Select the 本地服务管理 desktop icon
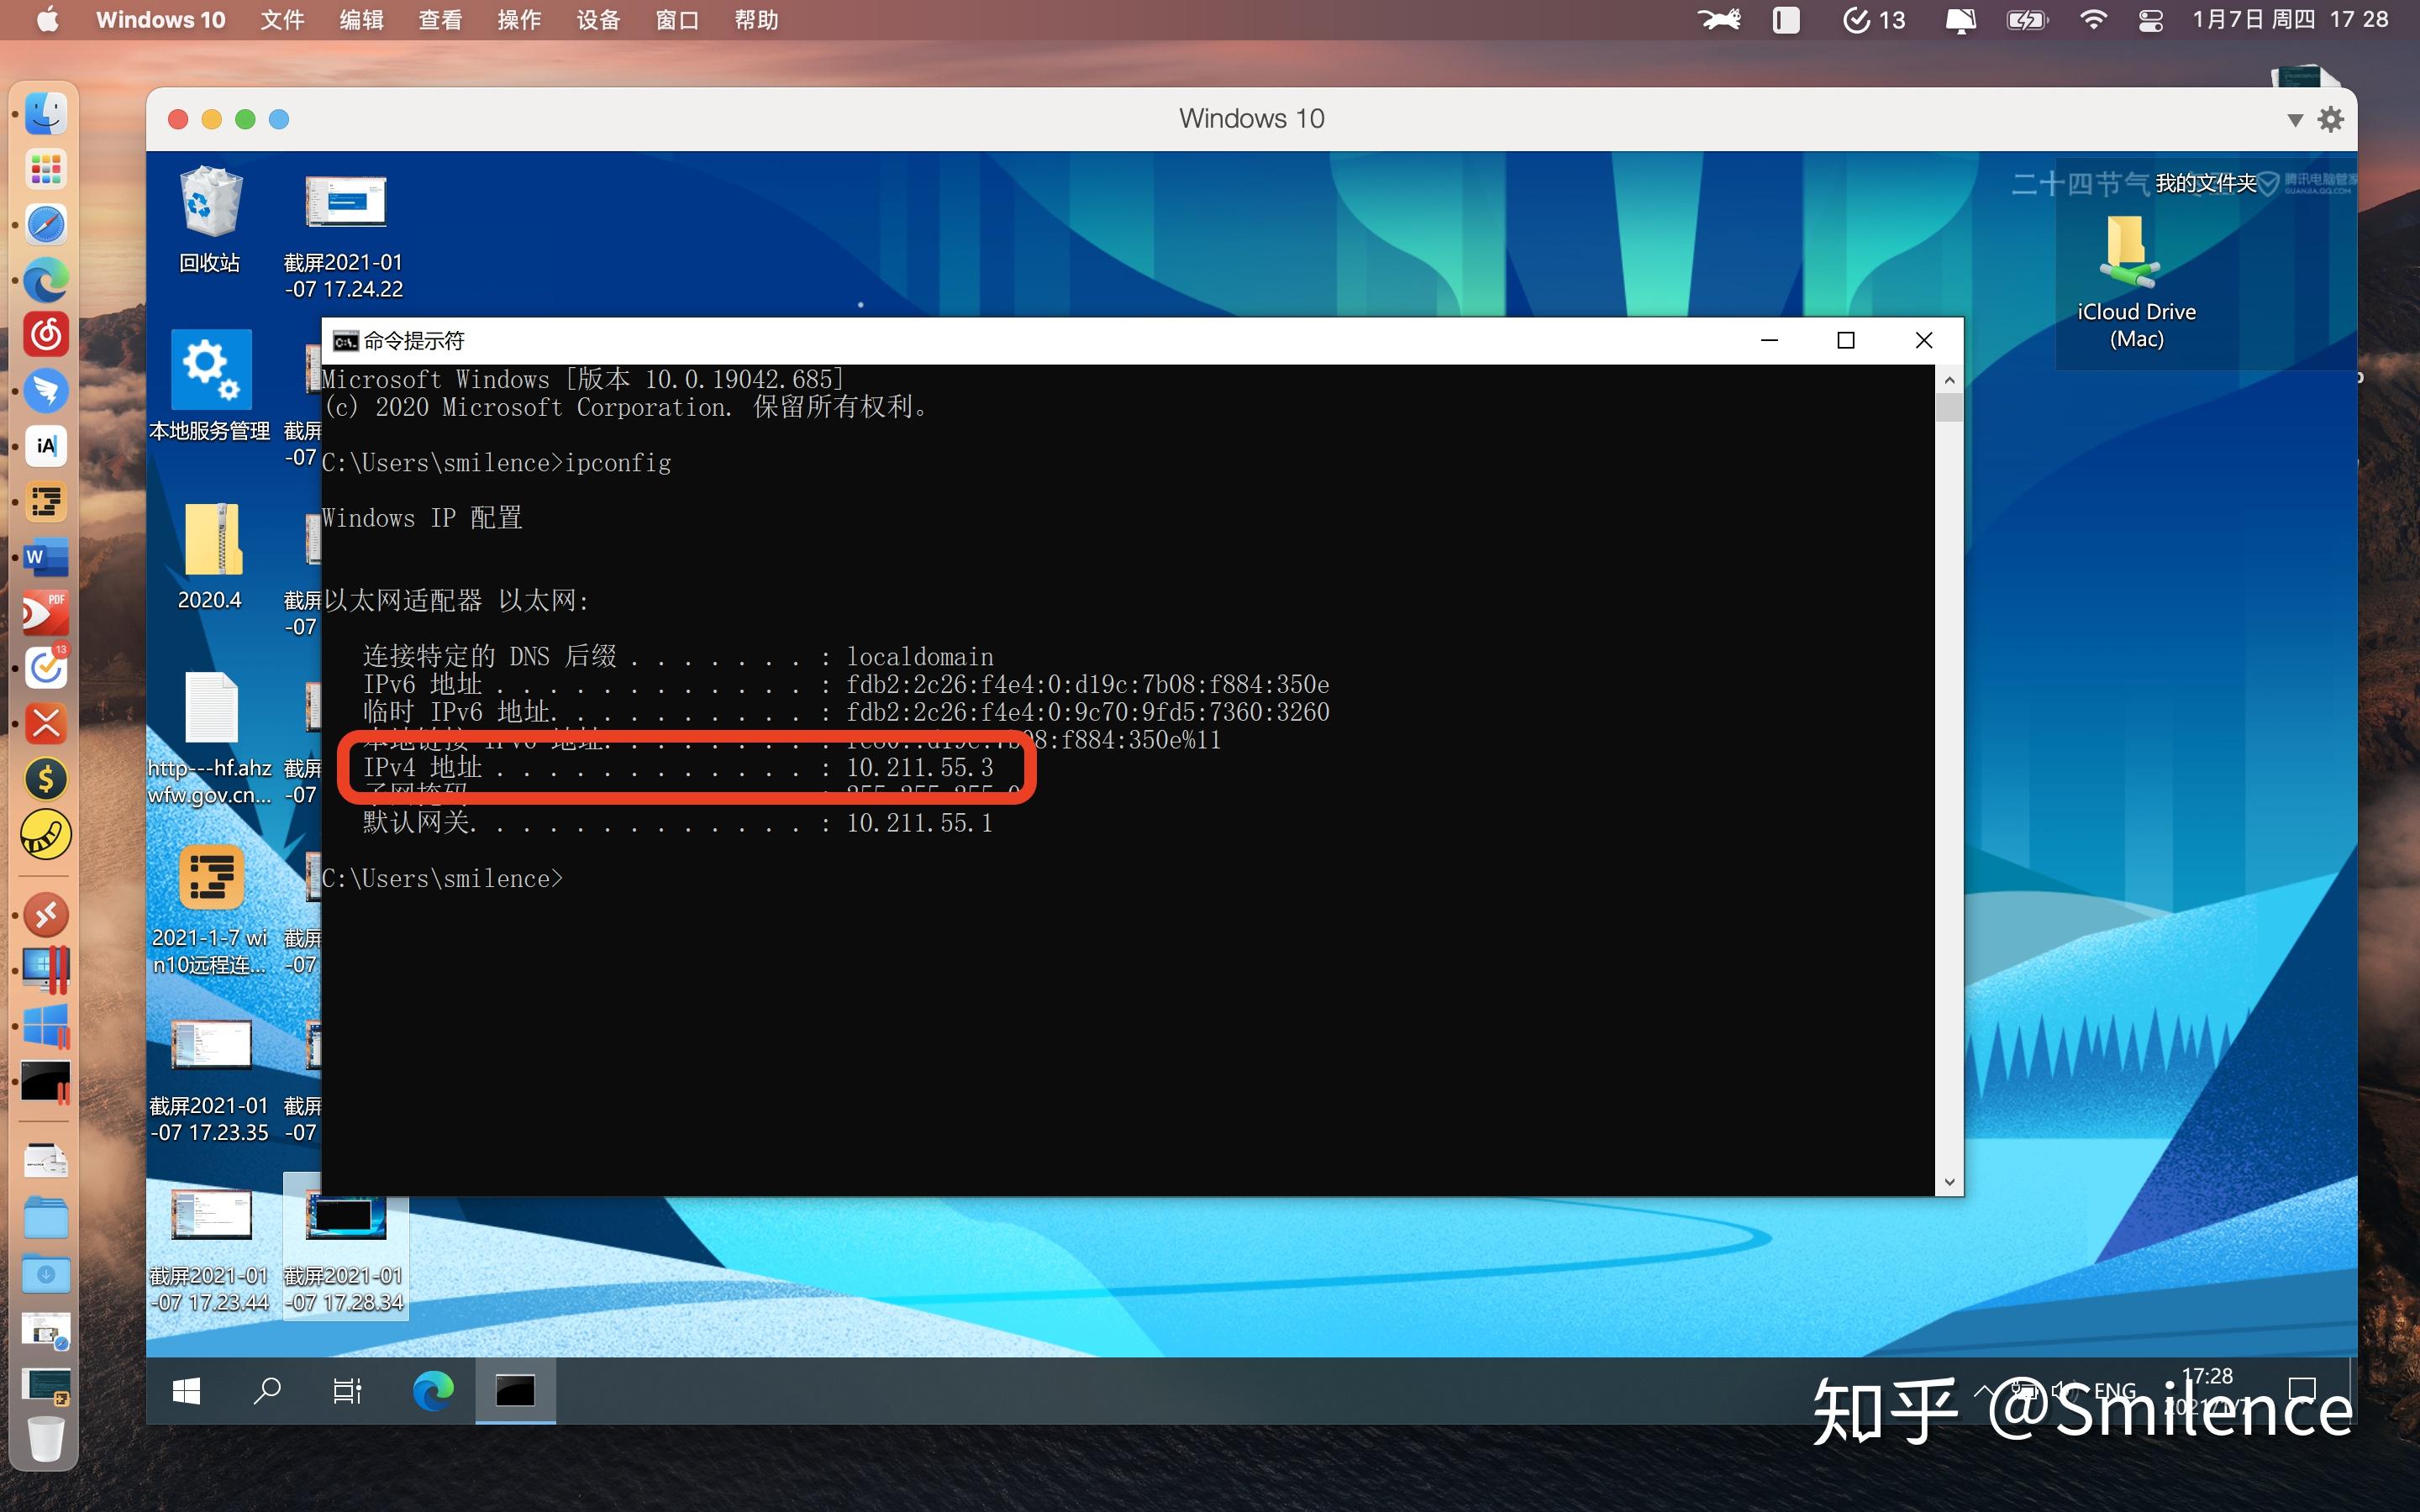 click(210, 386)
